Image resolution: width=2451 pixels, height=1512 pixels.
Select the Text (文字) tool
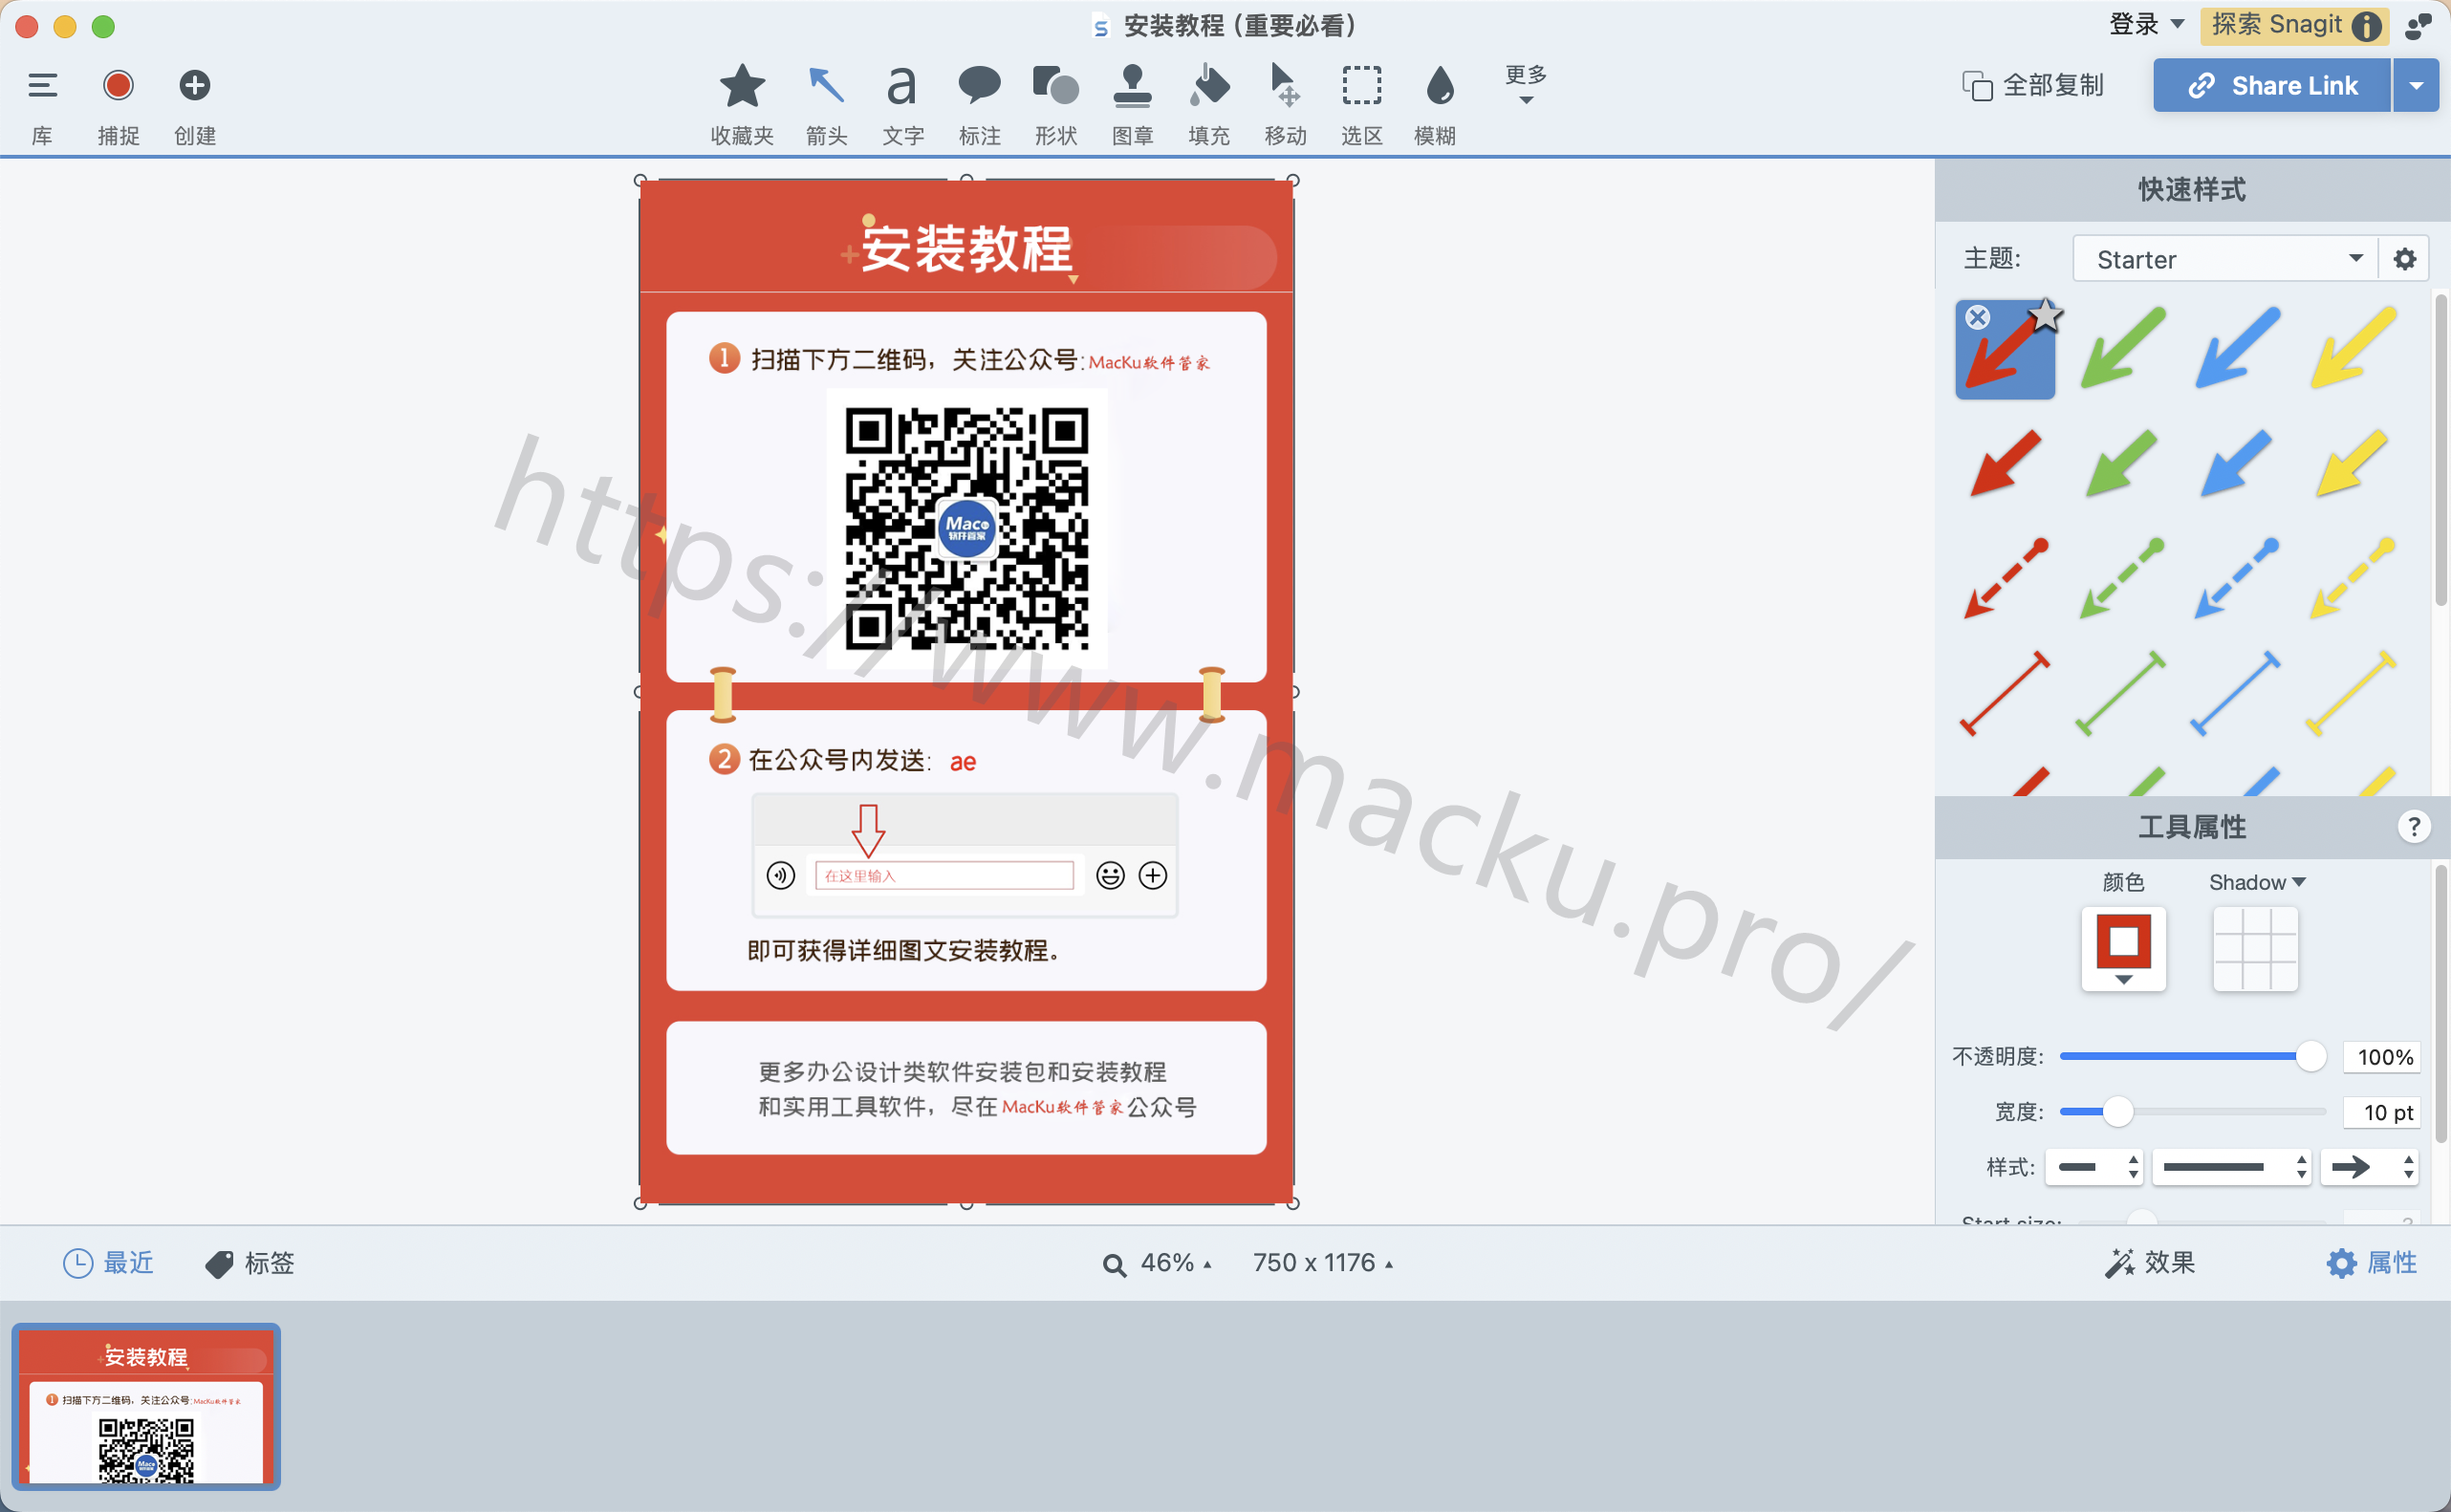pos(902,86)
